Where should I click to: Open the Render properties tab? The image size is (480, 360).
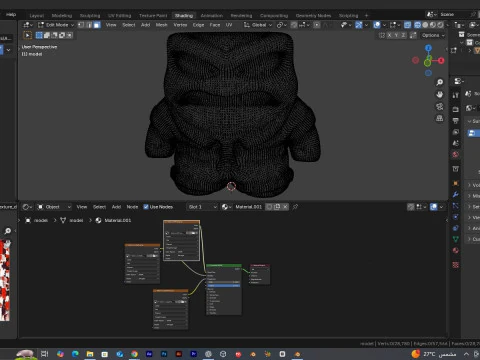[x=456, y=109]
